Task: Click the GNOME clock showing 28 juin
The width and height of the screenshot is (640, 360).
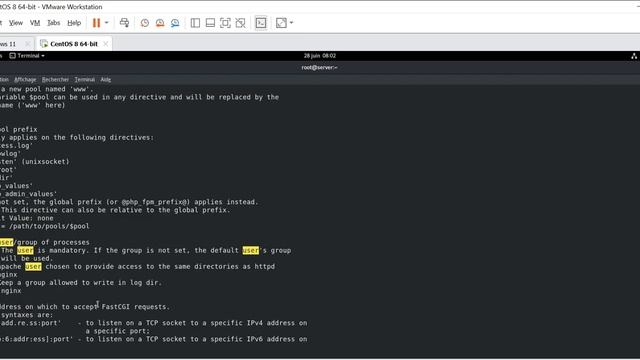Action: 320,56
